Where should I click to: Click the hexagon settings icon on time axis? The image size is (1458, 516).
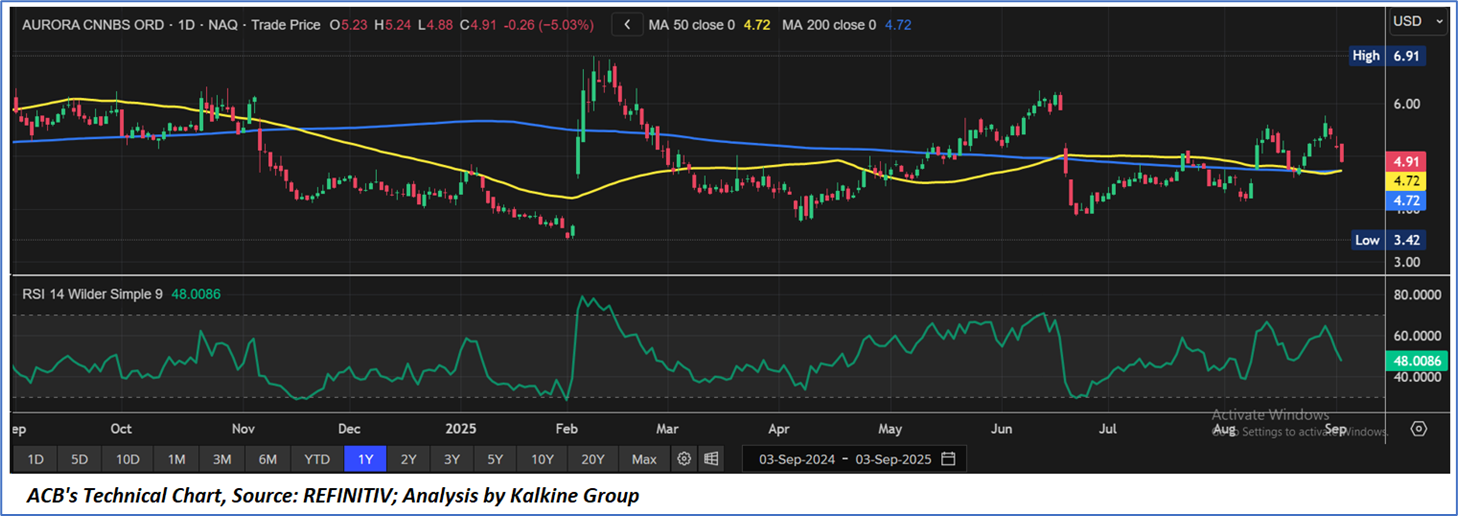1418,429
